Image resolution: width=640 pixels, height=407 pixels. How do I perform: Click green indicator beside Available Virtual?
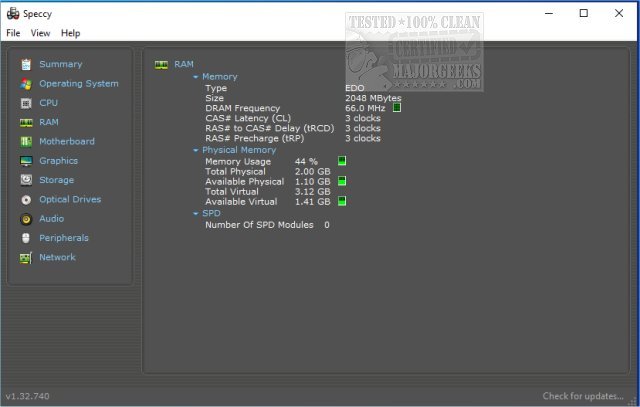[342, 201]
